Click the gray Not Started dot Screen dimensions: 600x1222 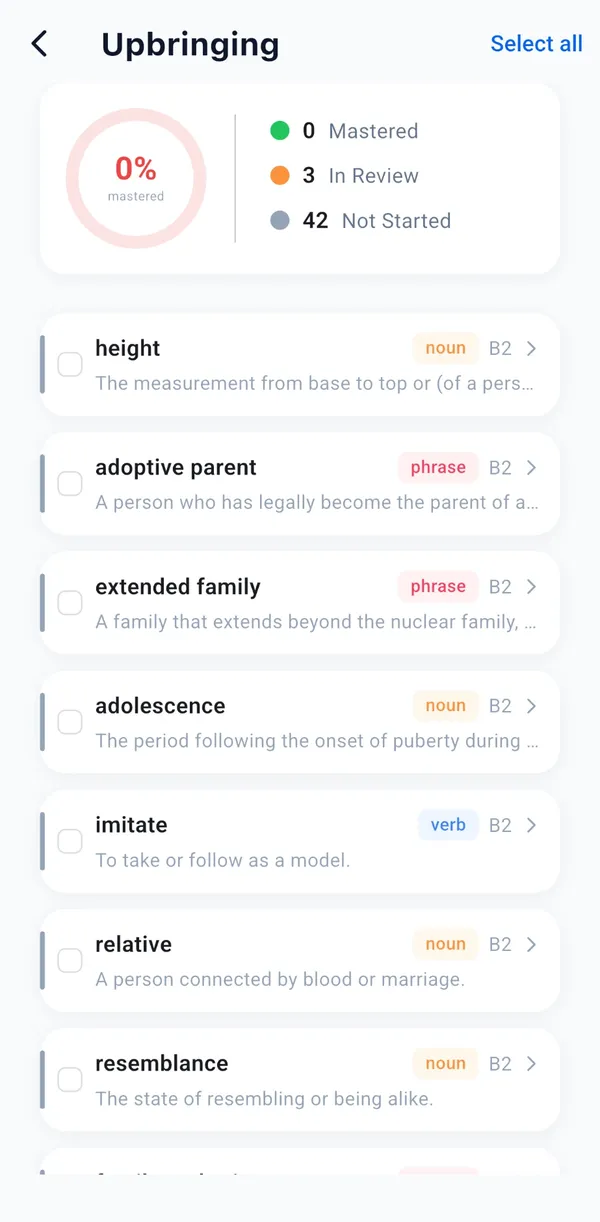(280, 220)
